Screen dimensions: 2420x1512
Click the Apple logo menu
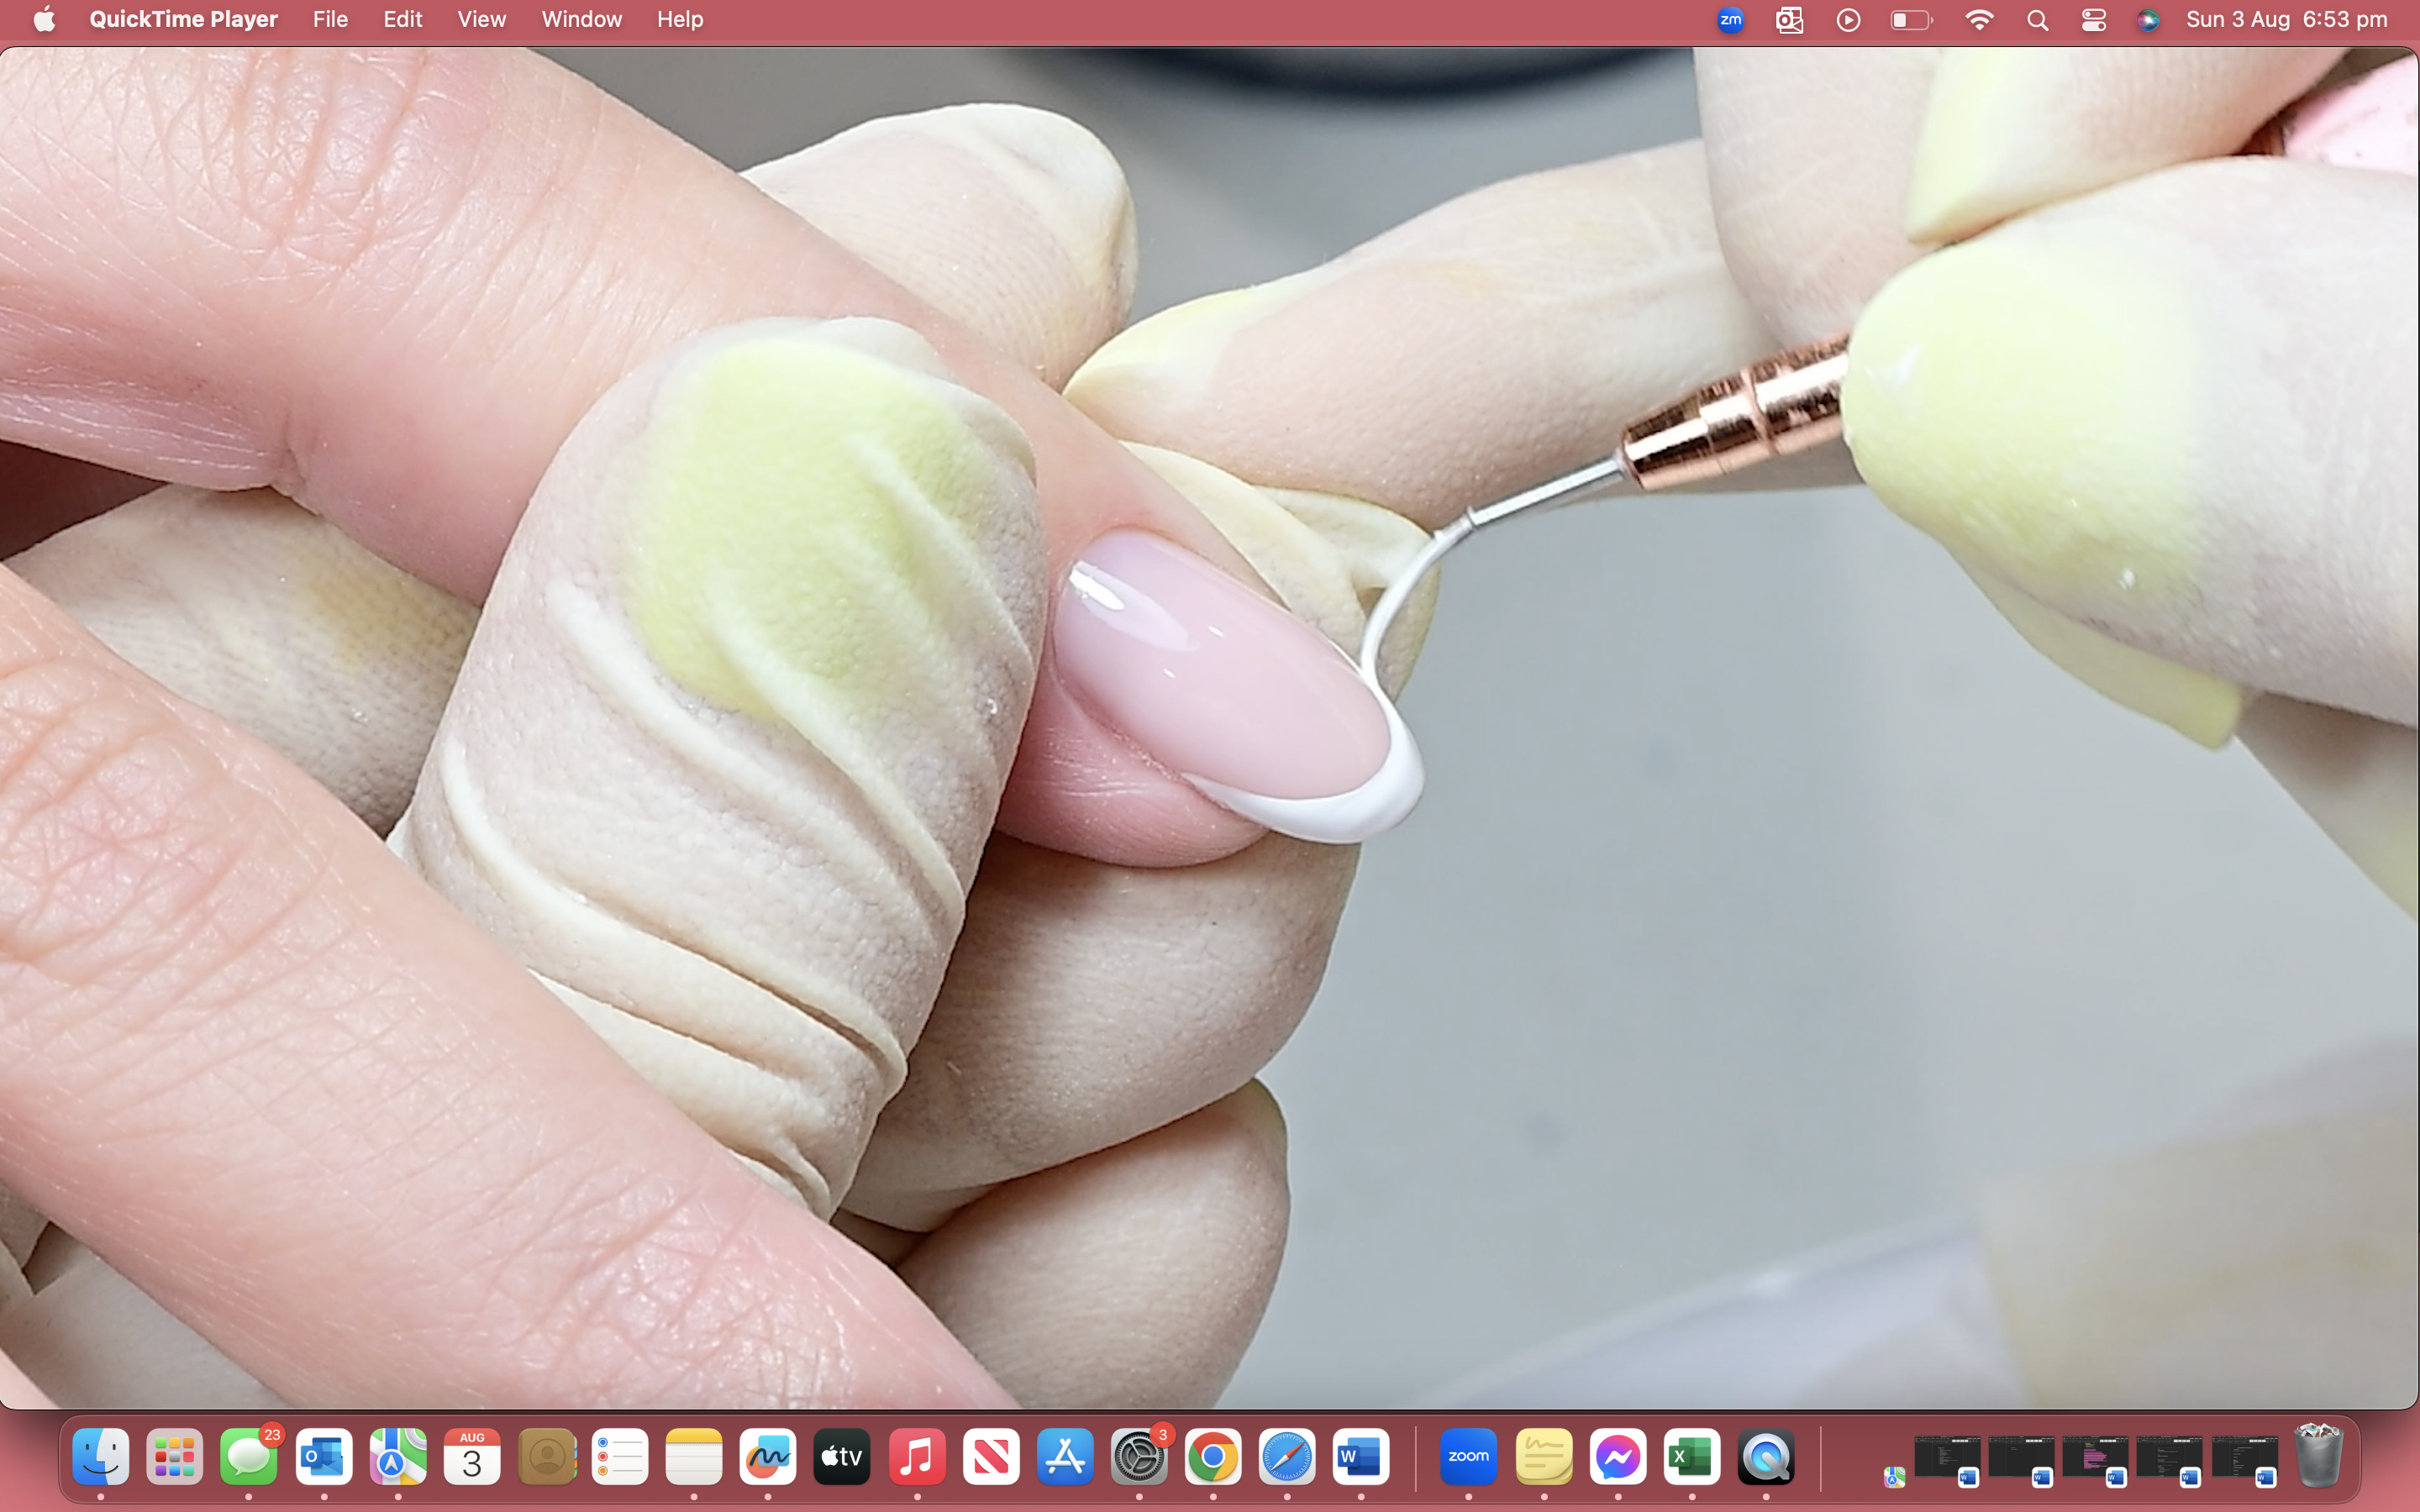(44, 19)
